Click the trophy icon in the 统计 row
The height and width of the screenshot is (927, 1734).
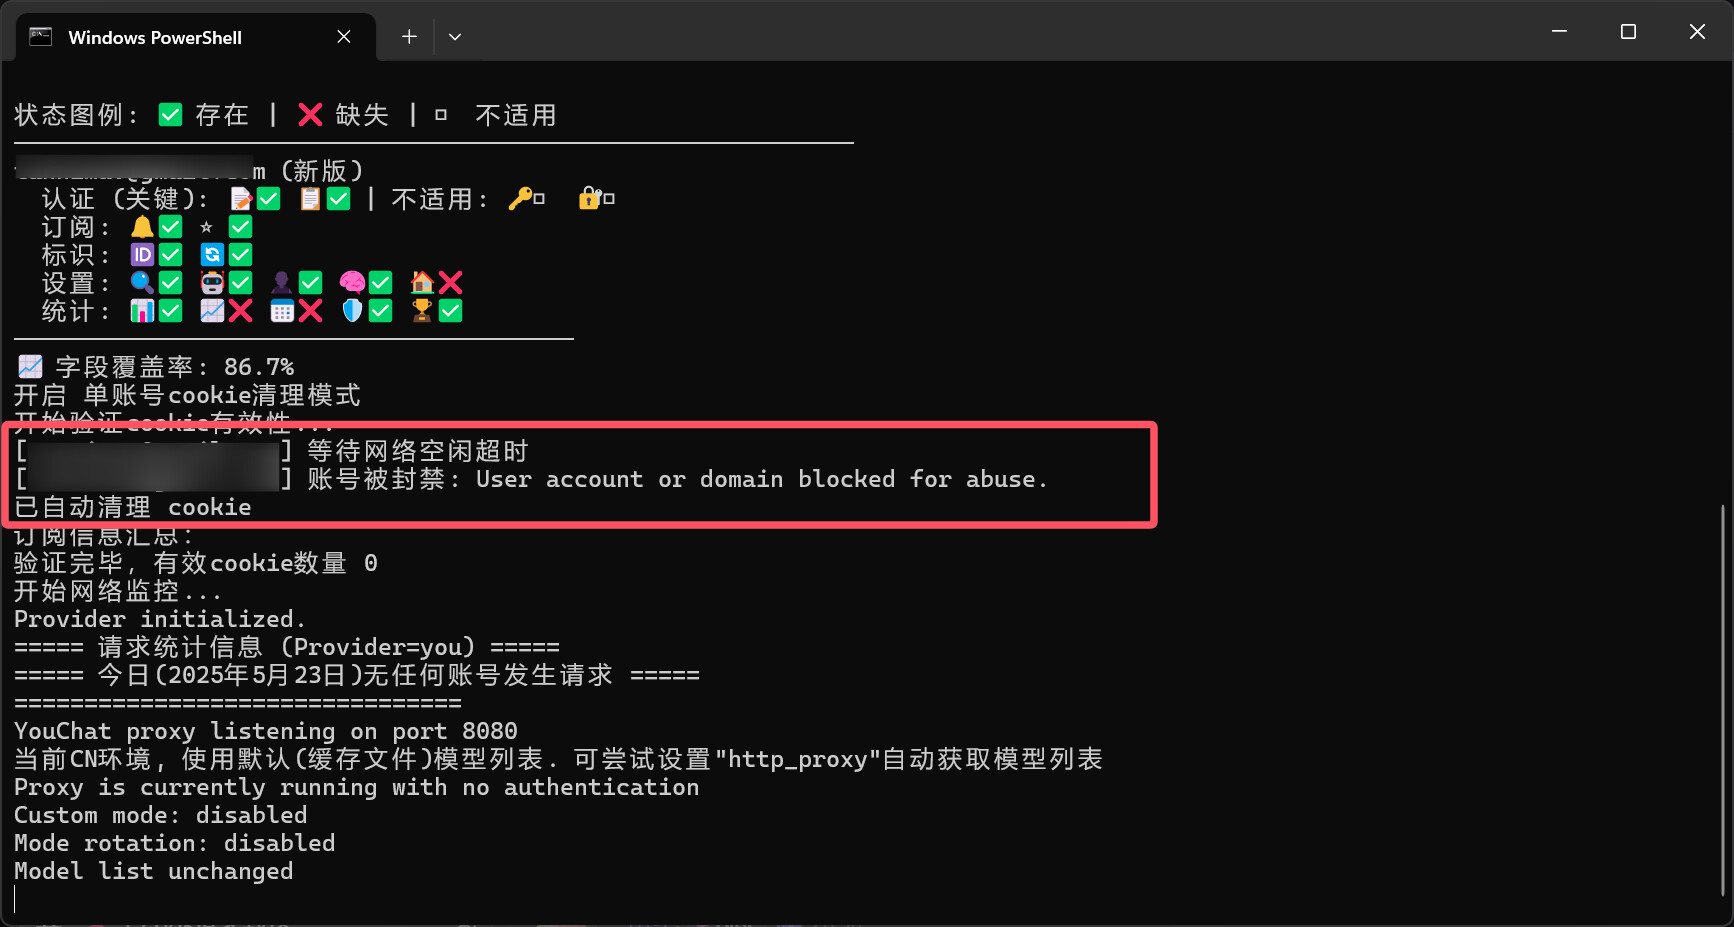coord(422,311)
